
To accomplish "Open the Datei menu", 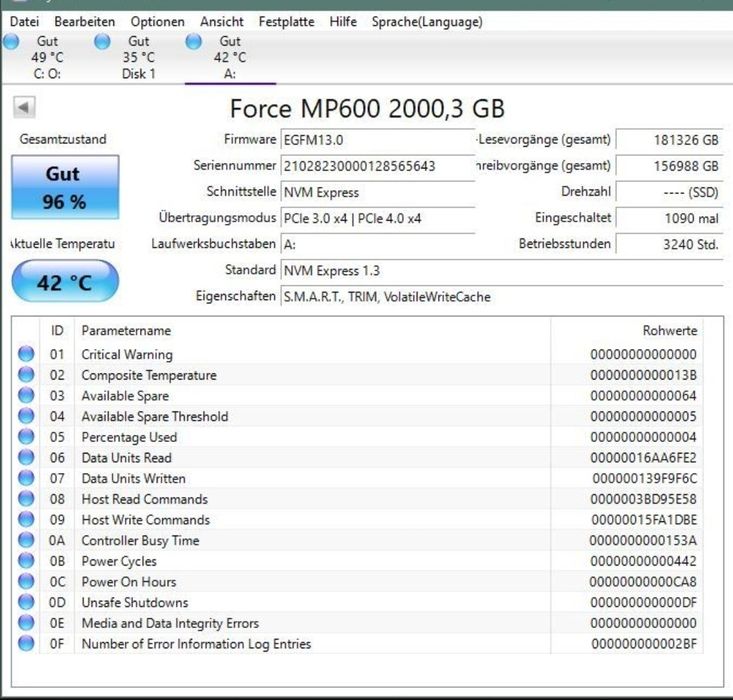I will tap(24, 22).
